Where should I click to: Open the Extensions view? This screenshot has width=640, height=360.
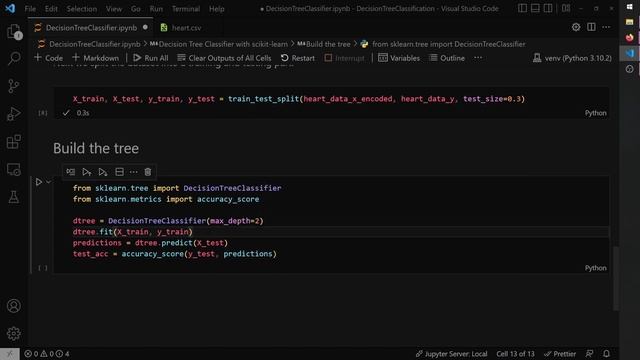click(14, 142)
